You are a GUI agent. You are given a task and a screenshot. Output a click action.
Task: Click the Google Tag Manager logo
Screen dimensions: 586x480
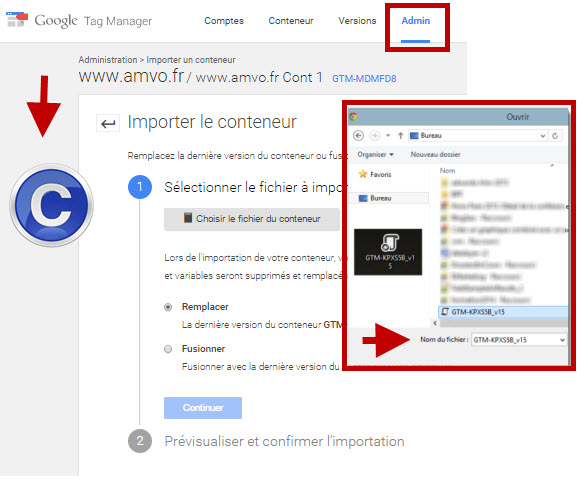coord(79,21)
